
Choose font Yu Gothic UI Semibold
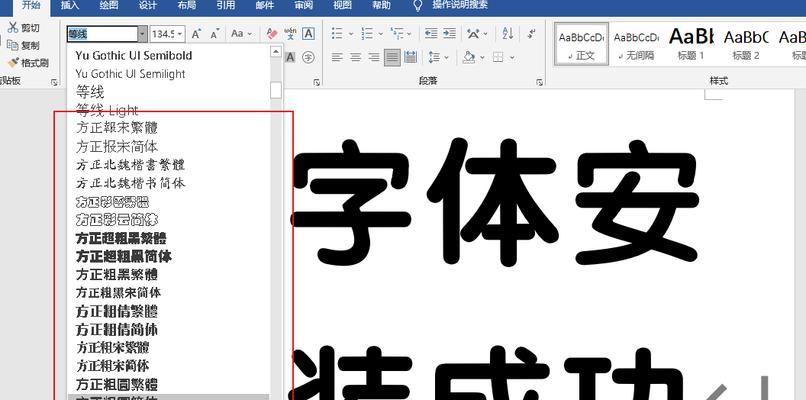click(168, 55)
